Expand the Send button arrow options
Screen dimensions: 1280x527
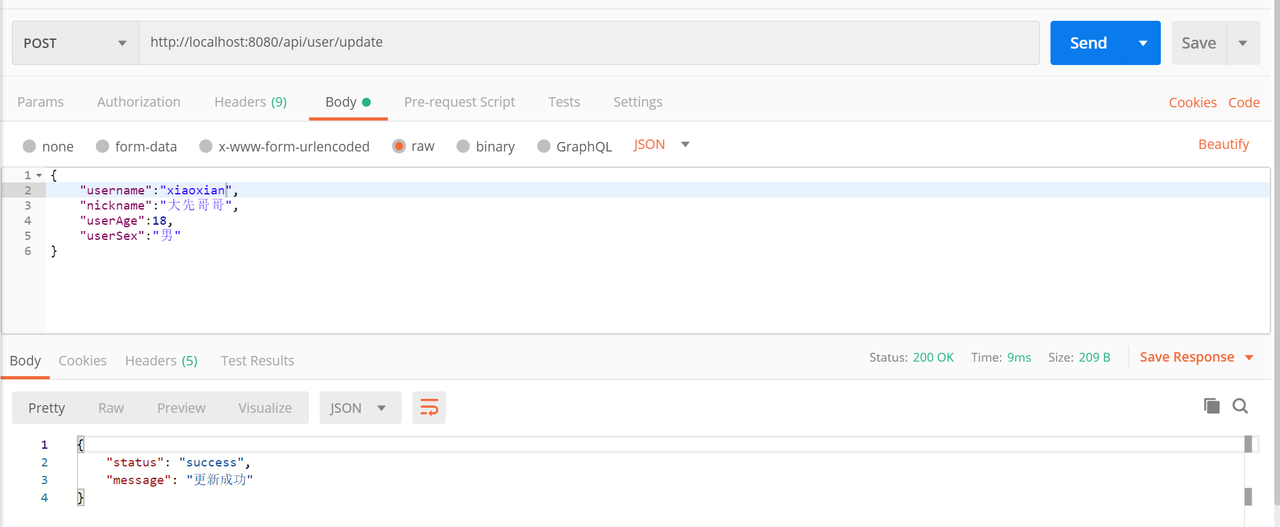click(1142, 43)
